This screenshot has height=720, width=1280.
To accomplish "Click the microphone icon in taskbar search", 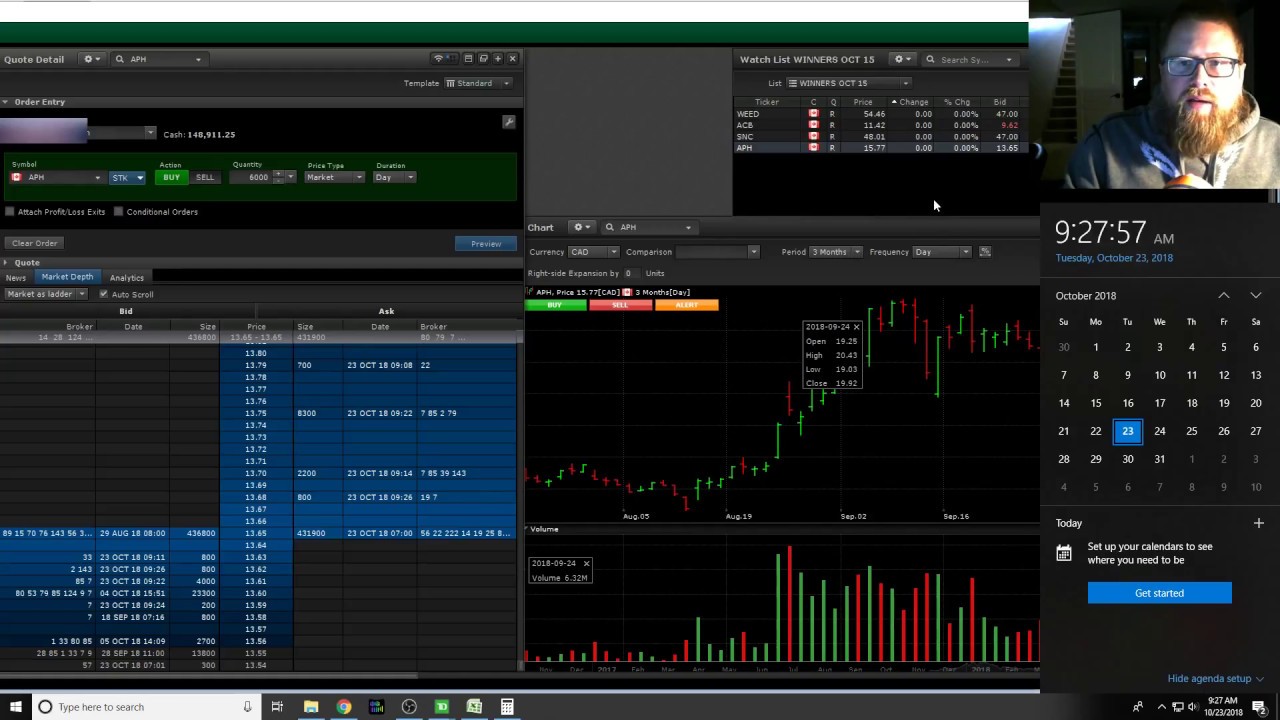I will tap(247, 707).
